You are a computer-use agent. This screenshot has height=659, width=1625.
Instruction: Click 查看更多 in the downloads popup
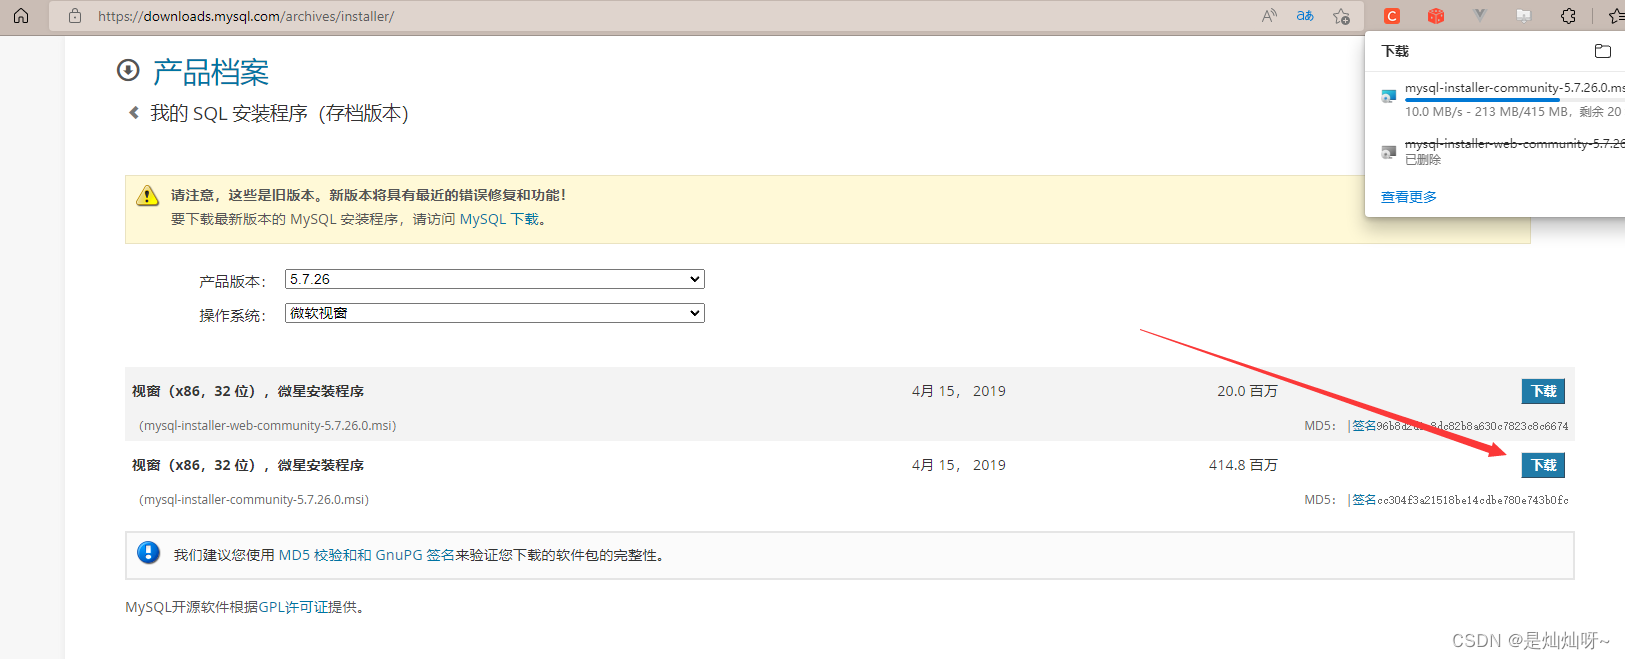[x=1409, y=197]
